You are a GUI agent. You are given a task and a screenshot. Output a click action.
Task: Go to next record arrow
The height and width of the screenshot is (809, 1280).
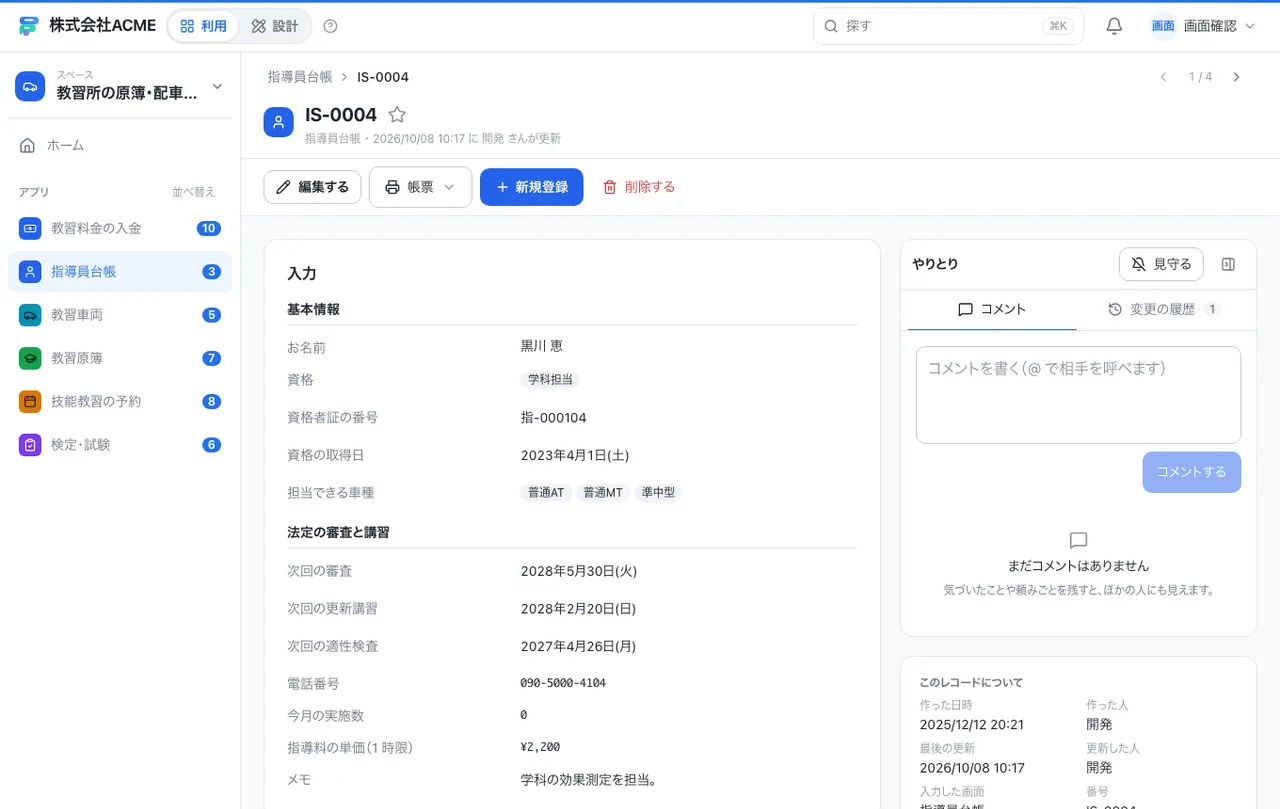coord(1236,77)
